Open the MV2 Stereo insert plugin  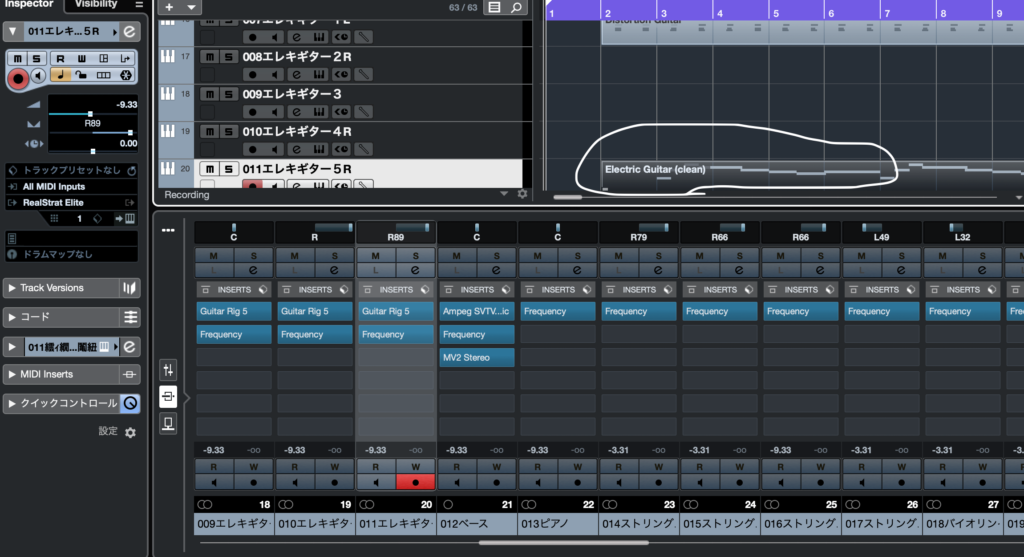click(x=476, y=357)
